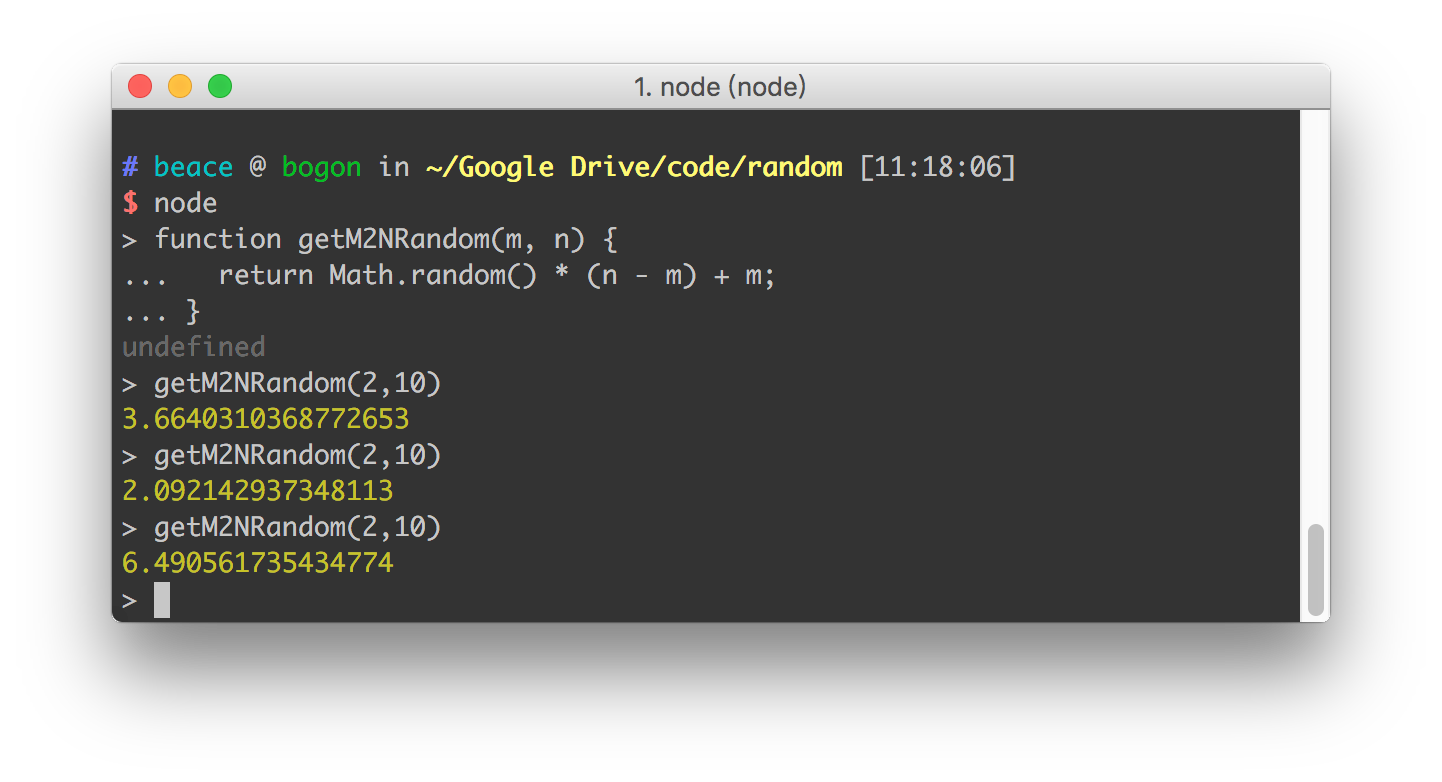Image resolution: width=1442 pixels, height=782 pixels.
Task: Click the grey 'undefined' output
Action: [x=194, y=347]
